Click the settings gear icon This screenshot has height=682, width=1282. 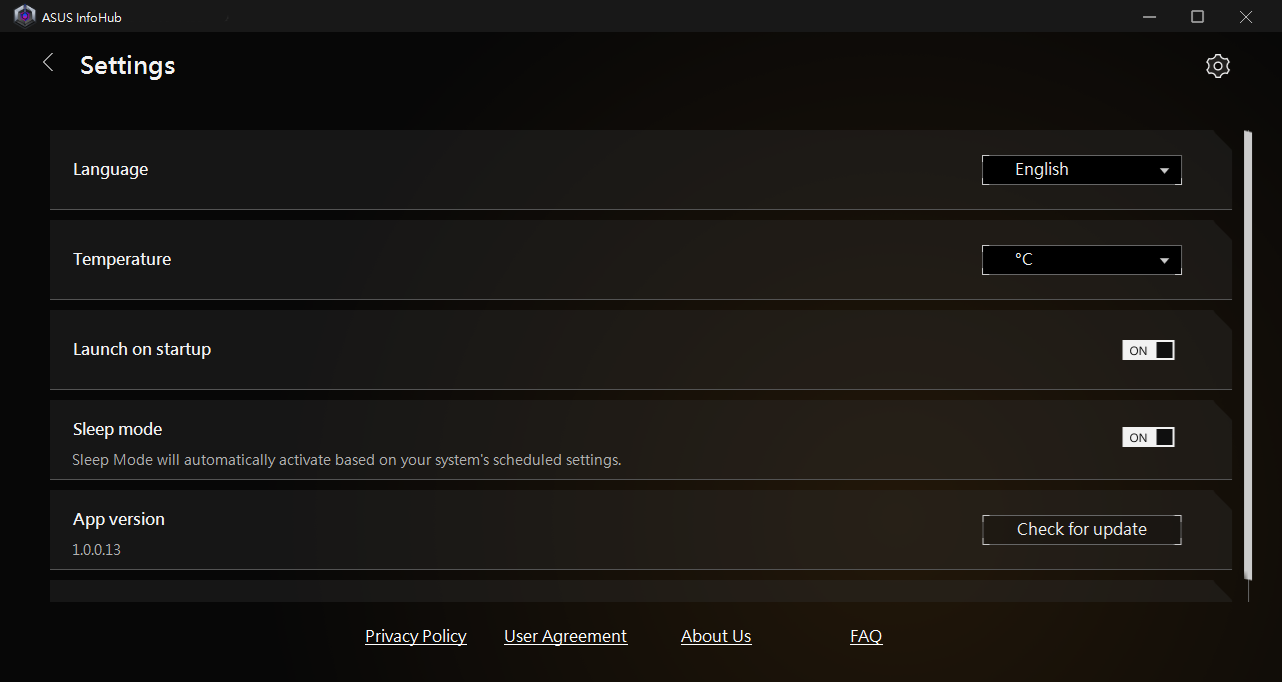[1217, 66]
